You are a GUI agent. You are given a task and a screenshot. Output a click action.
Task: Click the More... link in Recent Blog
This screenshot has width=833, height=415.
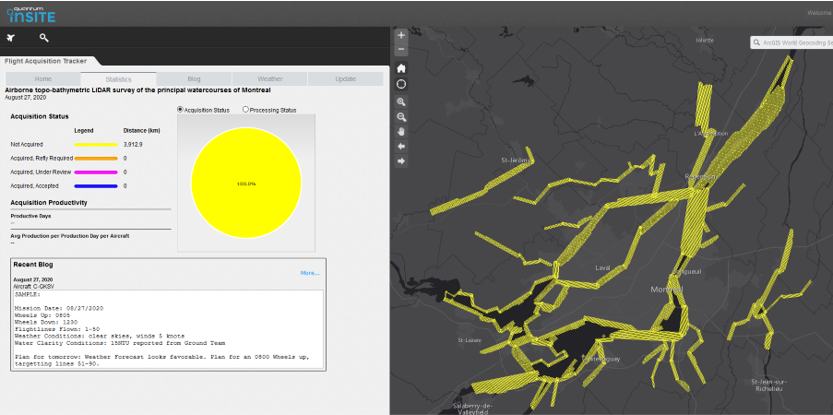coord(310,272)
